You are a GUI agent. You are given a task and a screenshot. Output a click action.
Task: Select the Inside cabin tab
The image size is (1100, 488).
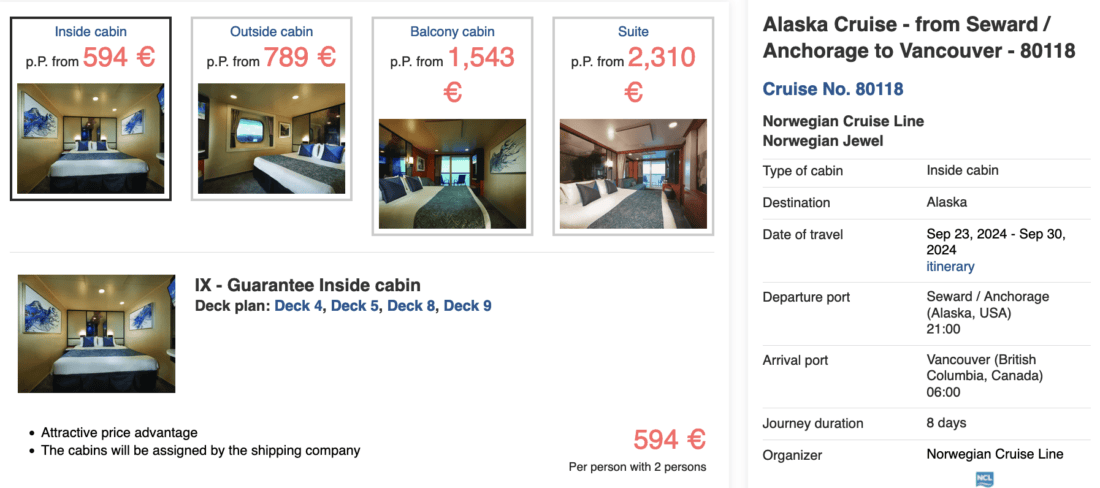[90, 32]
